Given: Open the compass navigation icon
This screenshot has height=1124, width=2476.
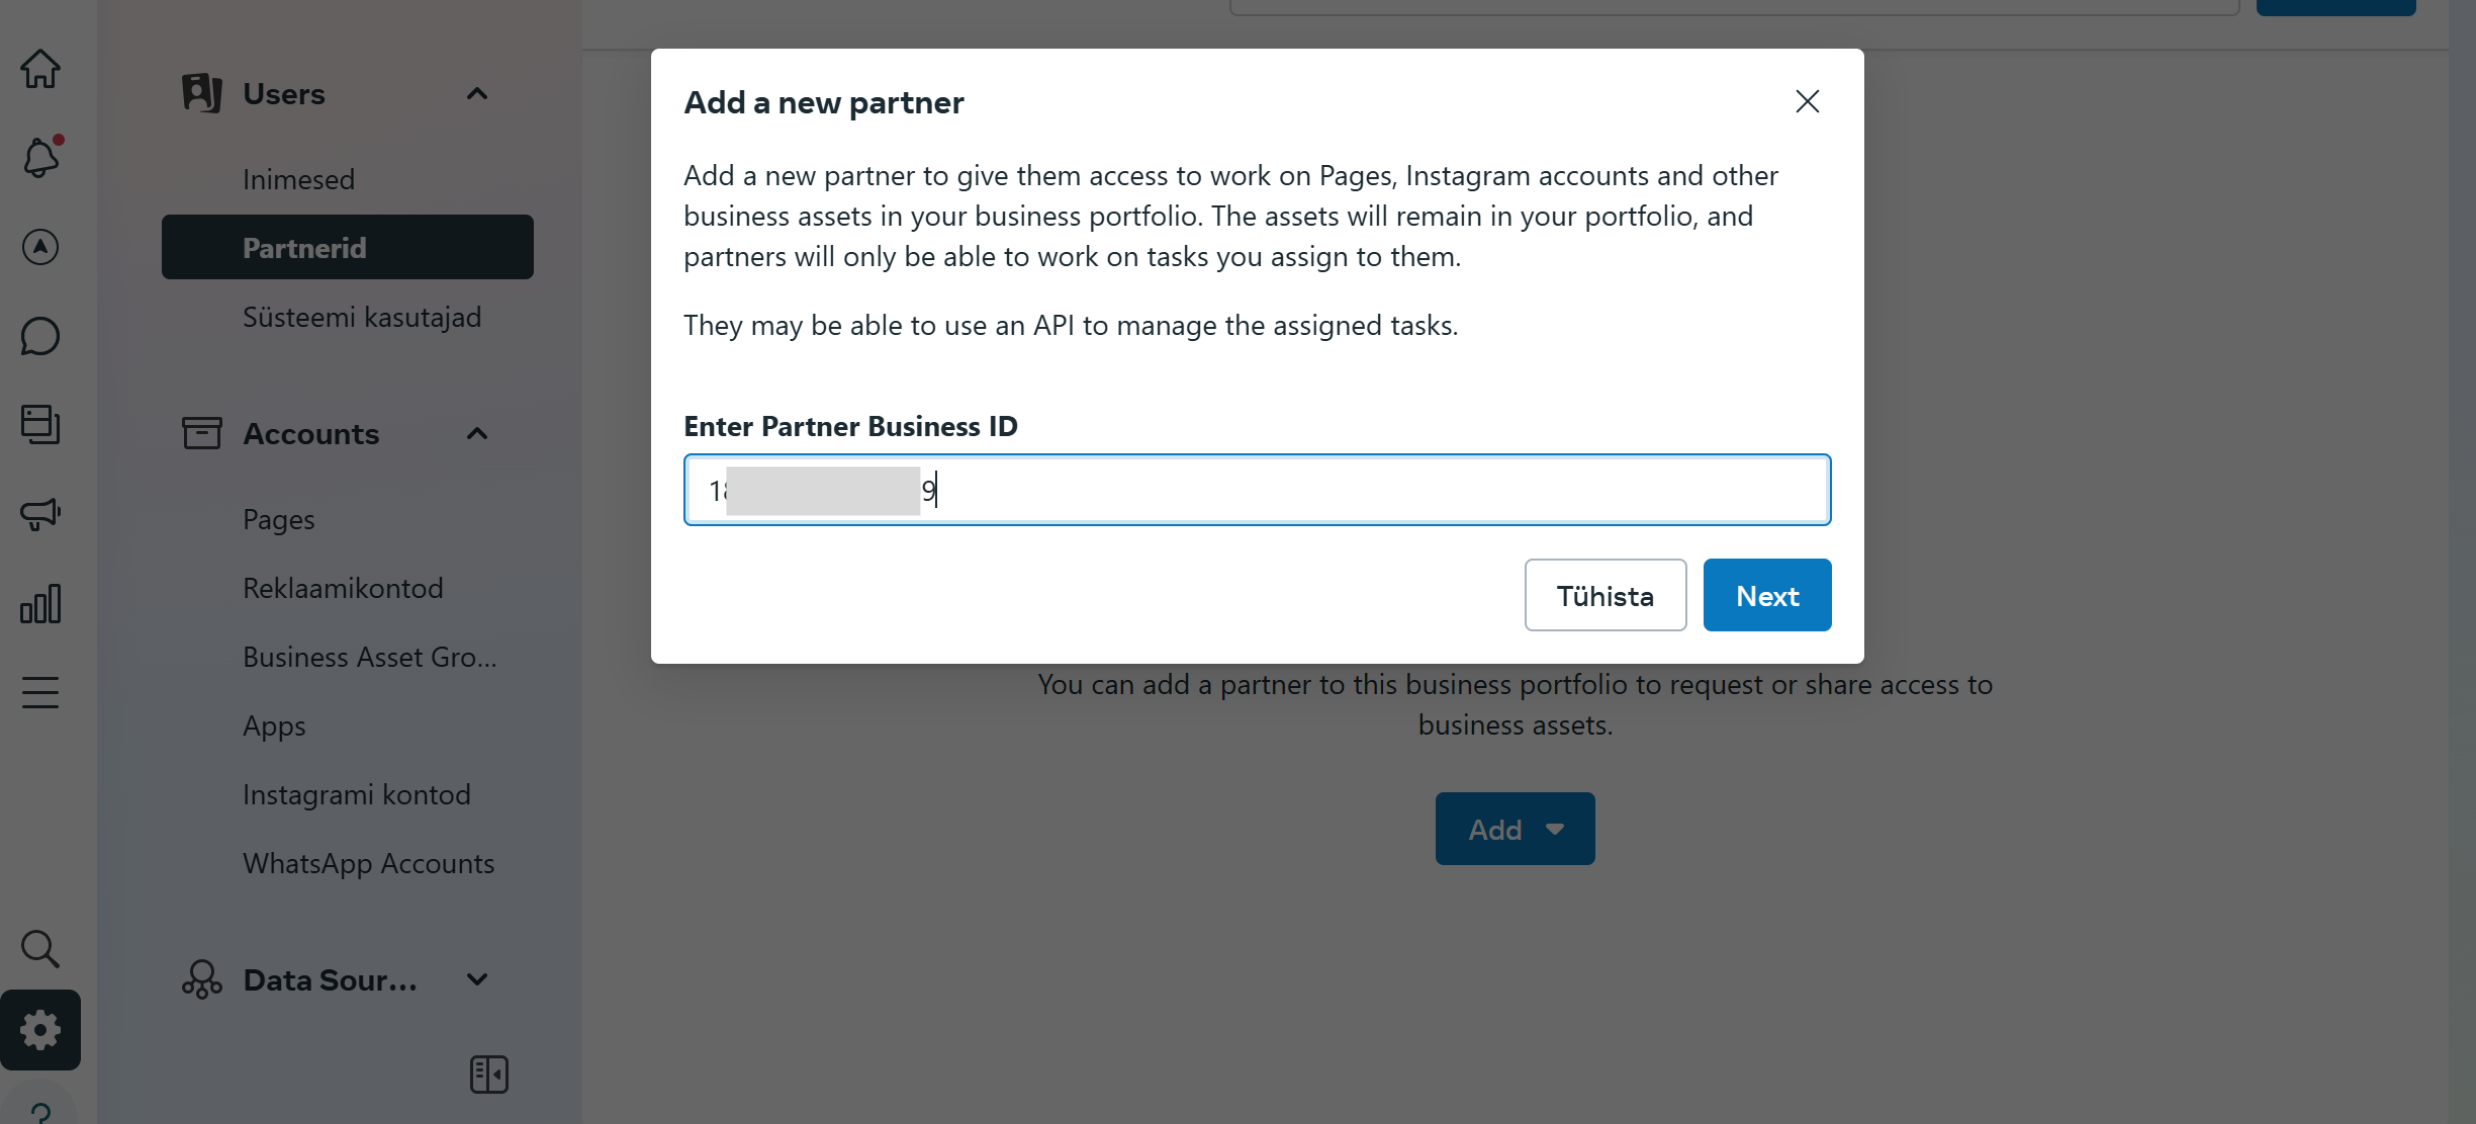Looking at the screenshot, I should click(x=40, y=247).
